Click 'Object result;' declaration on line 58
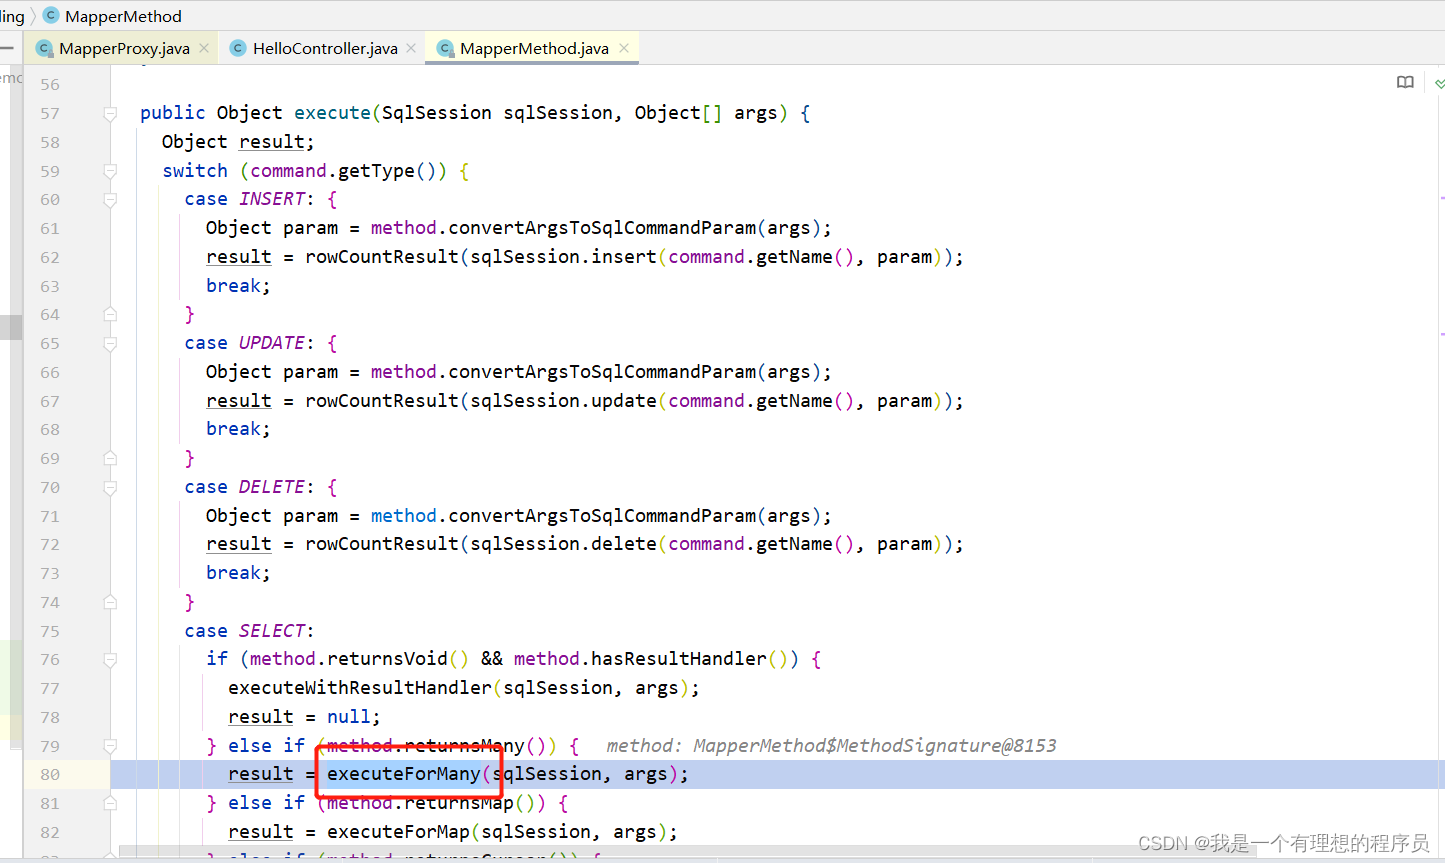 click(x=238, y=142)
